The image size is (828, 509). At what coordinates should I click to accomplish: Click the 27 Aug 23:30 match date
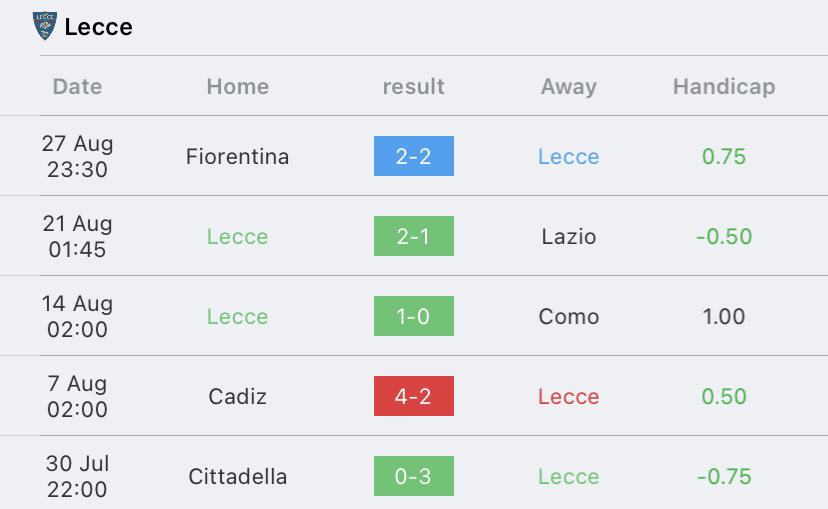point(77,156)
